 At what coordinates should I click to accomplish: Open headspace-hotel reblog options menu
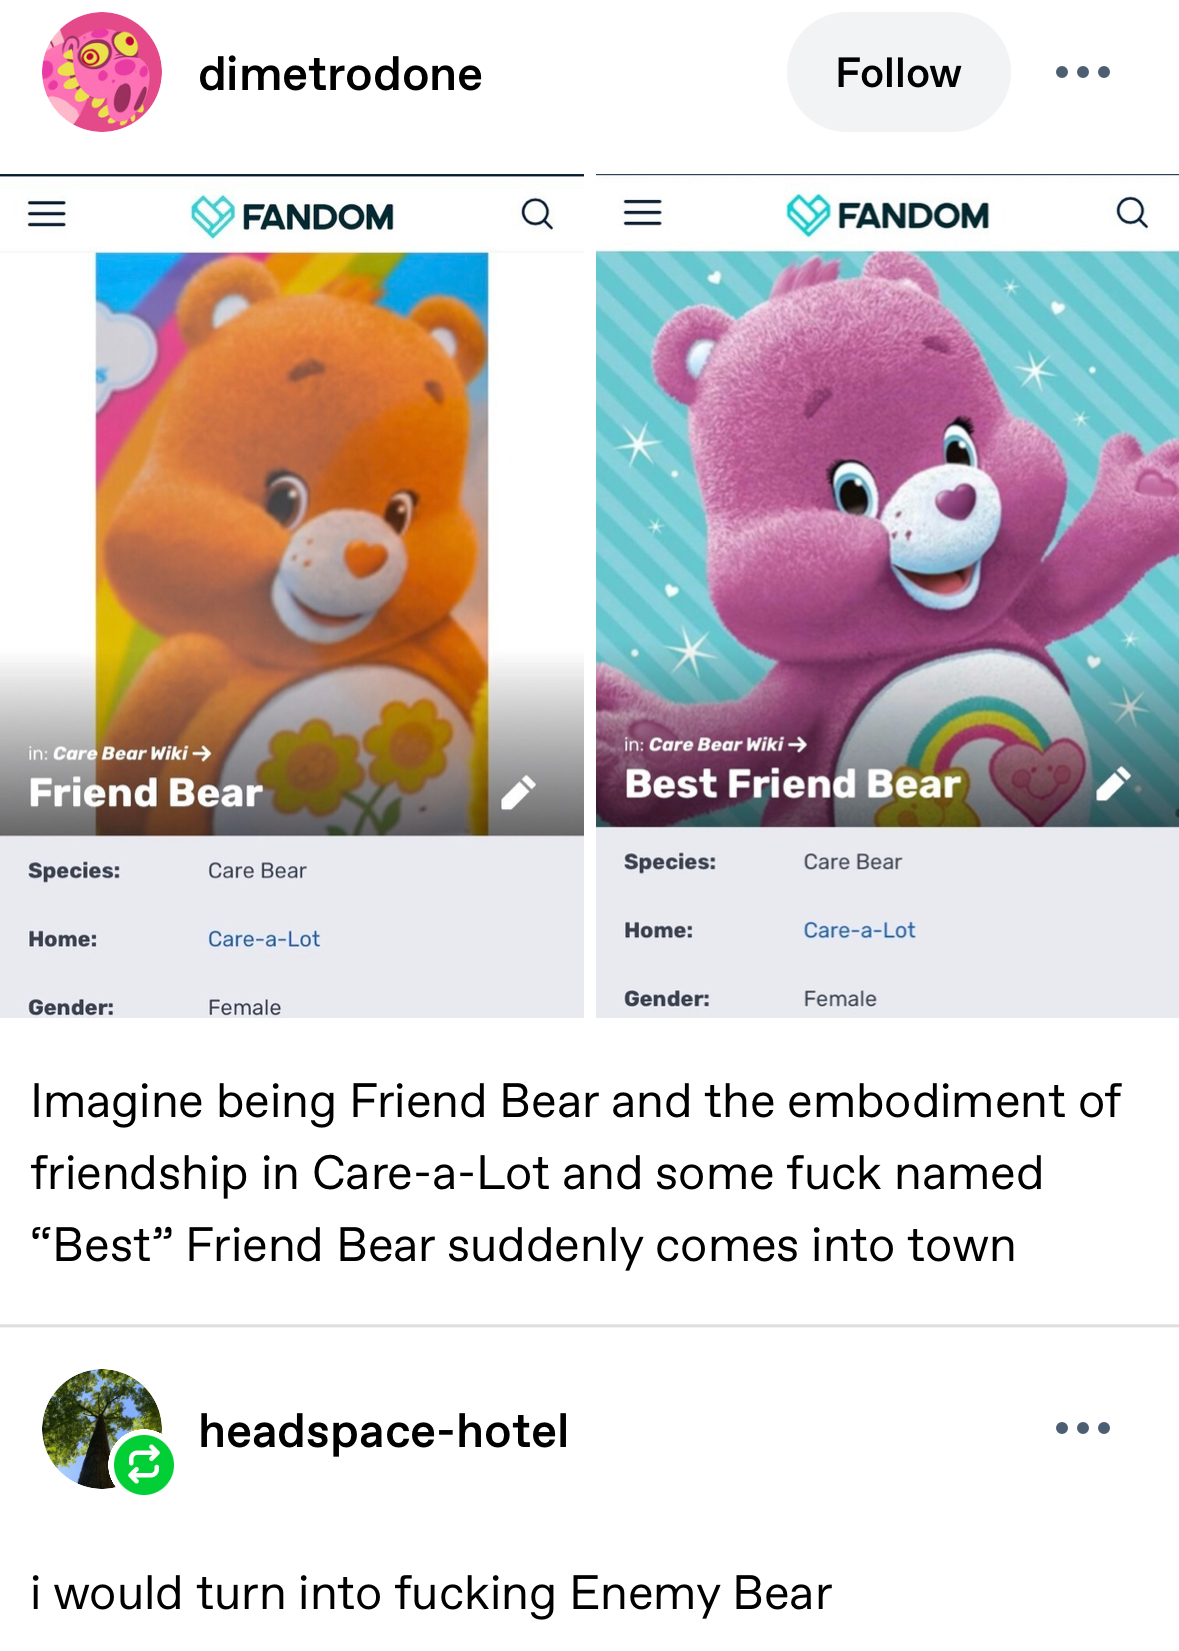point(1083,1428)
